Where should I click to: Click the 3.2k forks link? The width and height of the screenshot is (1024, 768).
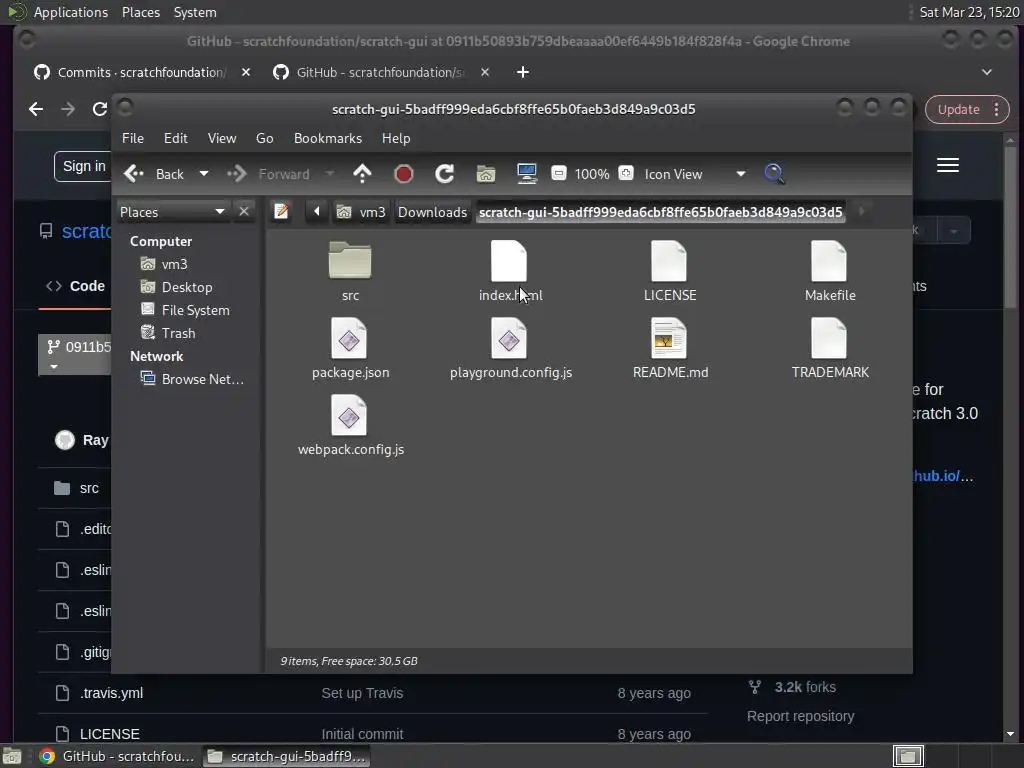pyautogui.click(x=805, y=687)
